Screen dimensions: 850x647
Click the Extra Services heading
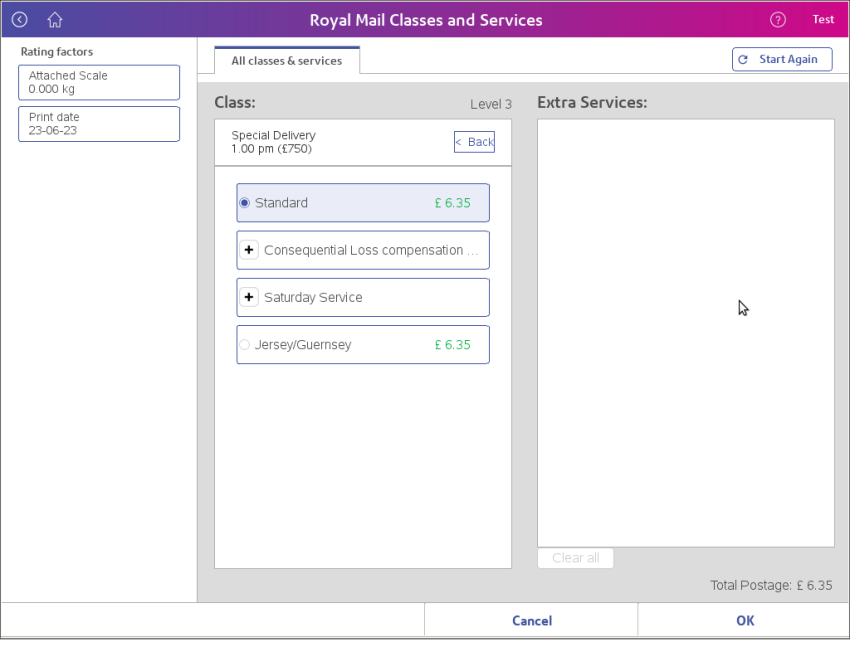pyautogui.click(x=592, y=102)
